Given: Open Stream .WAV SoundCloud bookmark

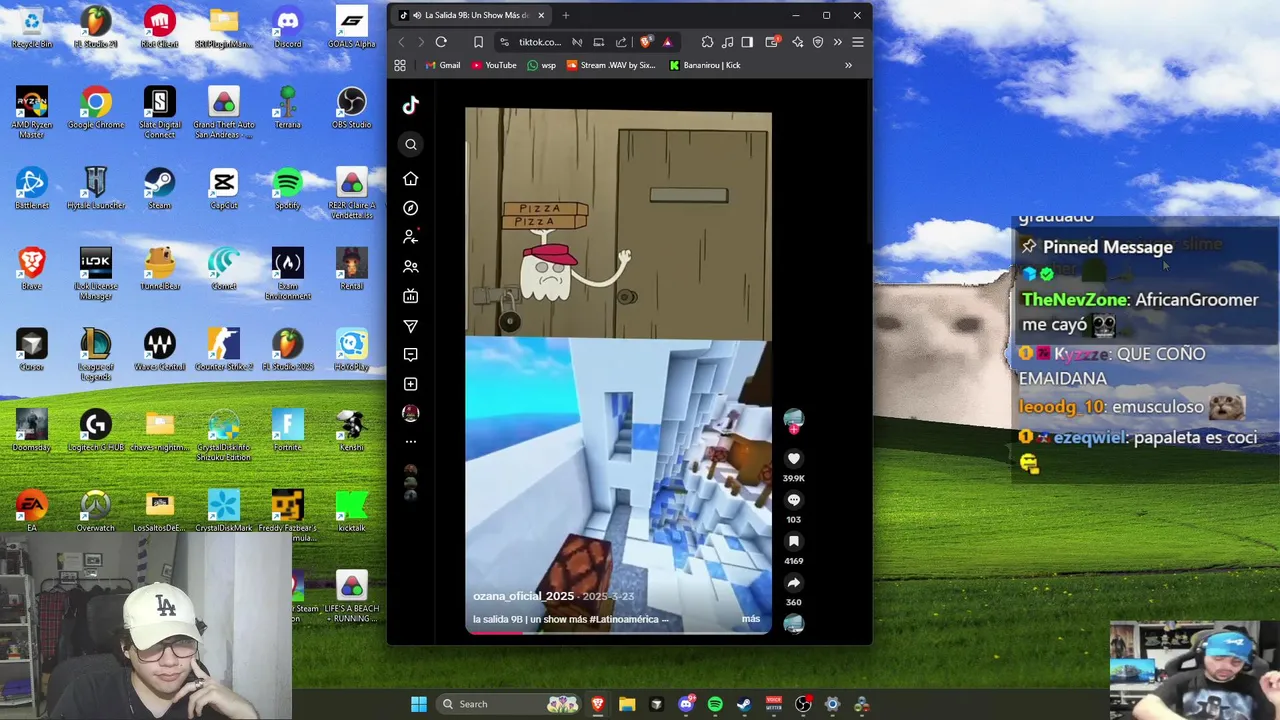Looking at the screenshot, I should (611, 65).
